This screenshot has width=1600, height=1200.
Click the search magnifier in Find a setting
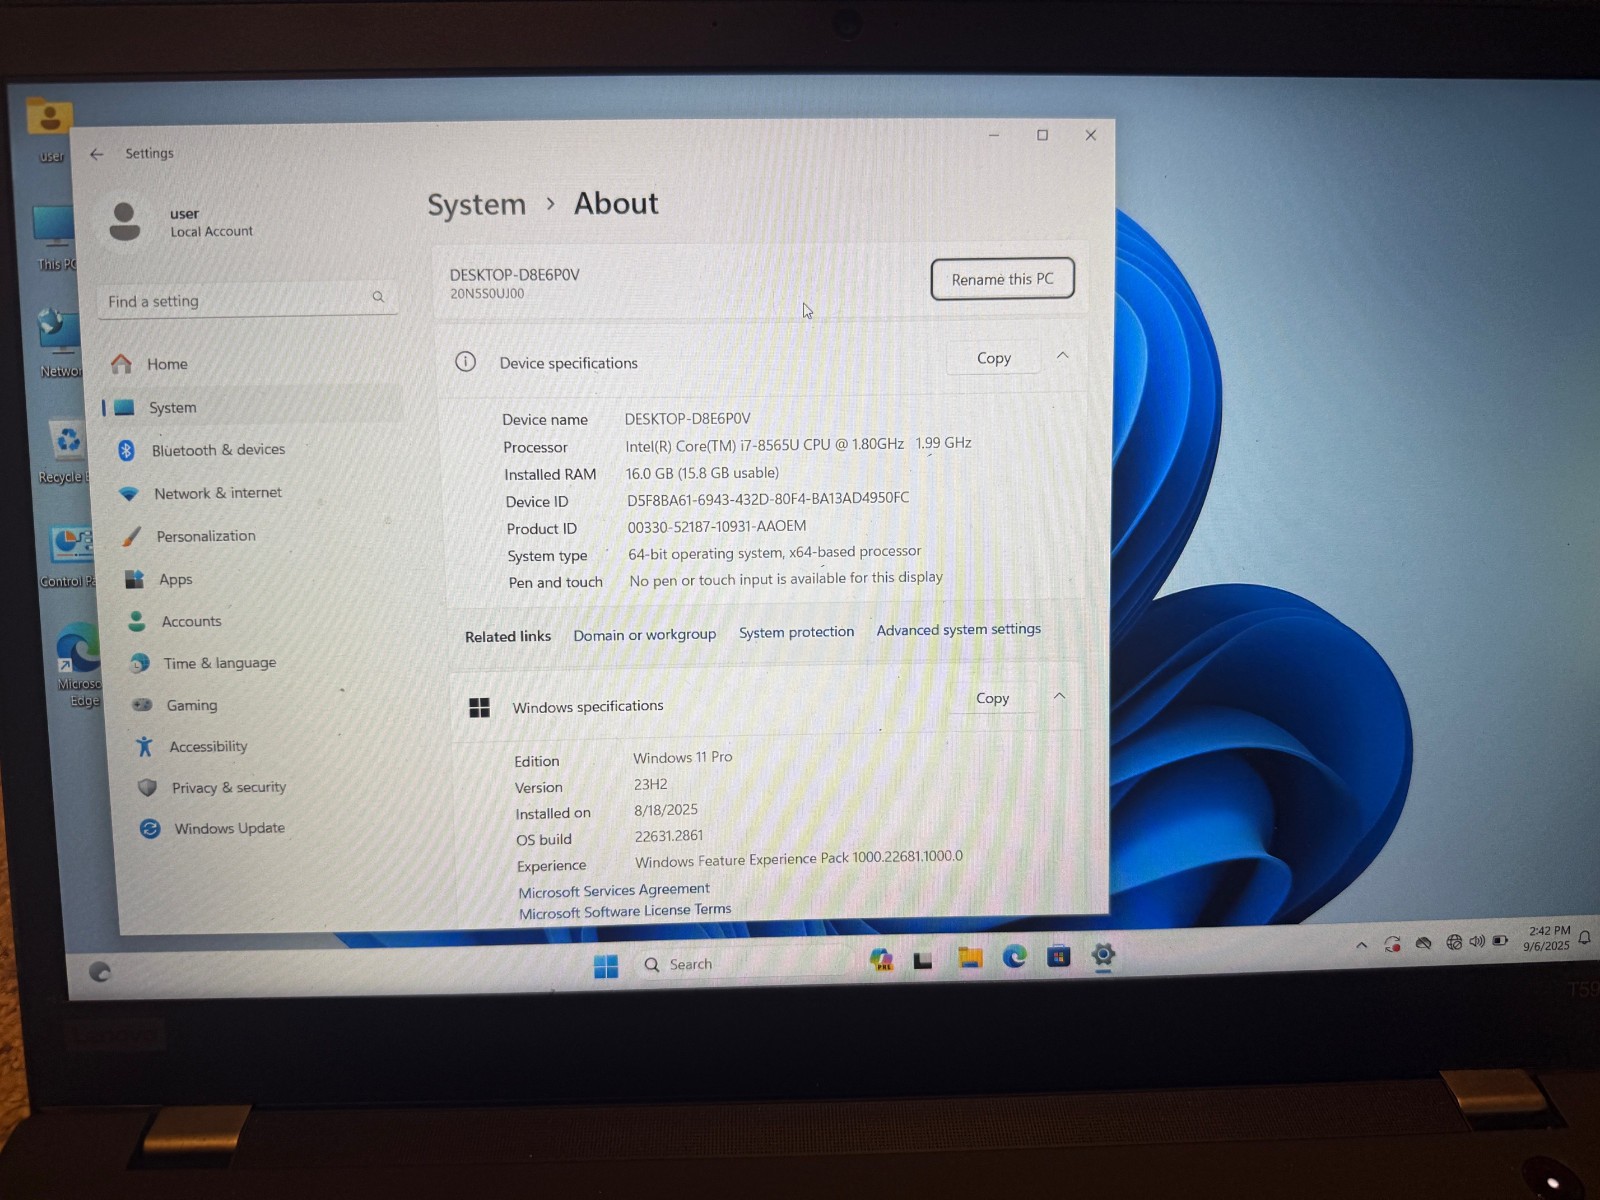[x=378, y=297]
